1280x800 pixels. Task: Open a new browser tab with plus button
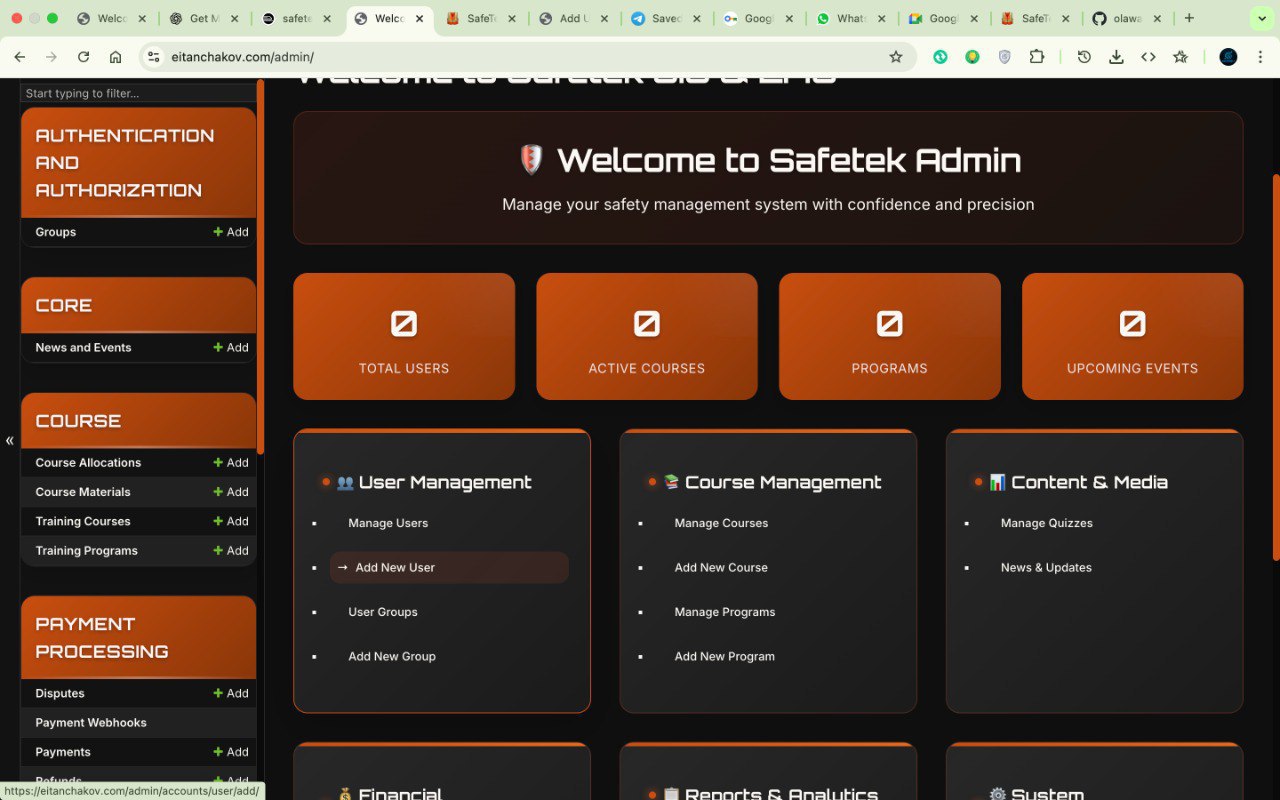tap(1189, 18)
